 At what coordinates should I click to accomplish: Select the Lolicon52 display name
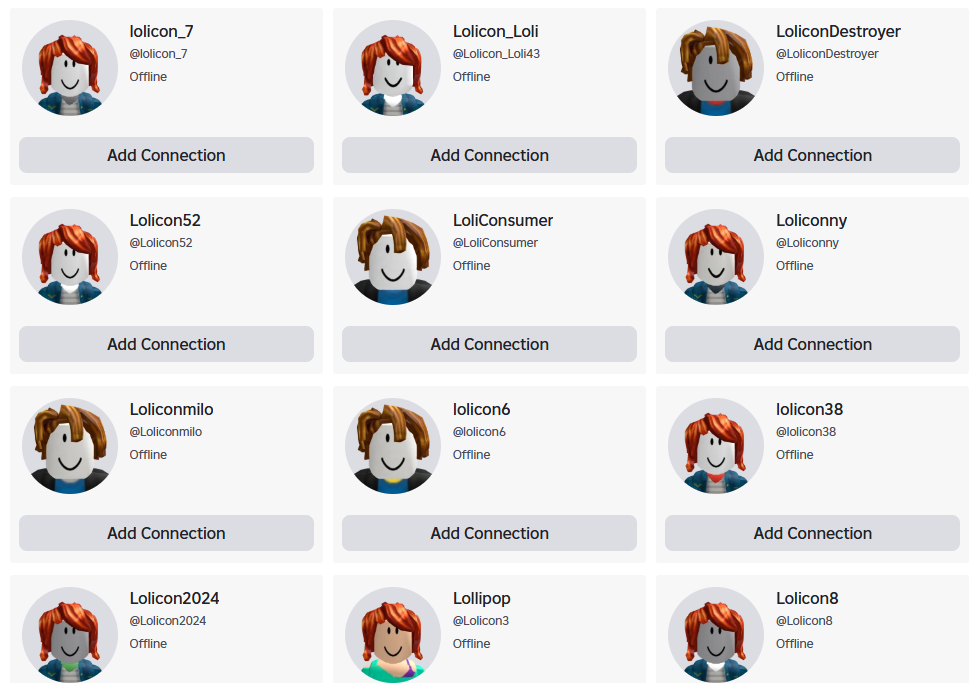pyautogui.click(x=165, y=220)
